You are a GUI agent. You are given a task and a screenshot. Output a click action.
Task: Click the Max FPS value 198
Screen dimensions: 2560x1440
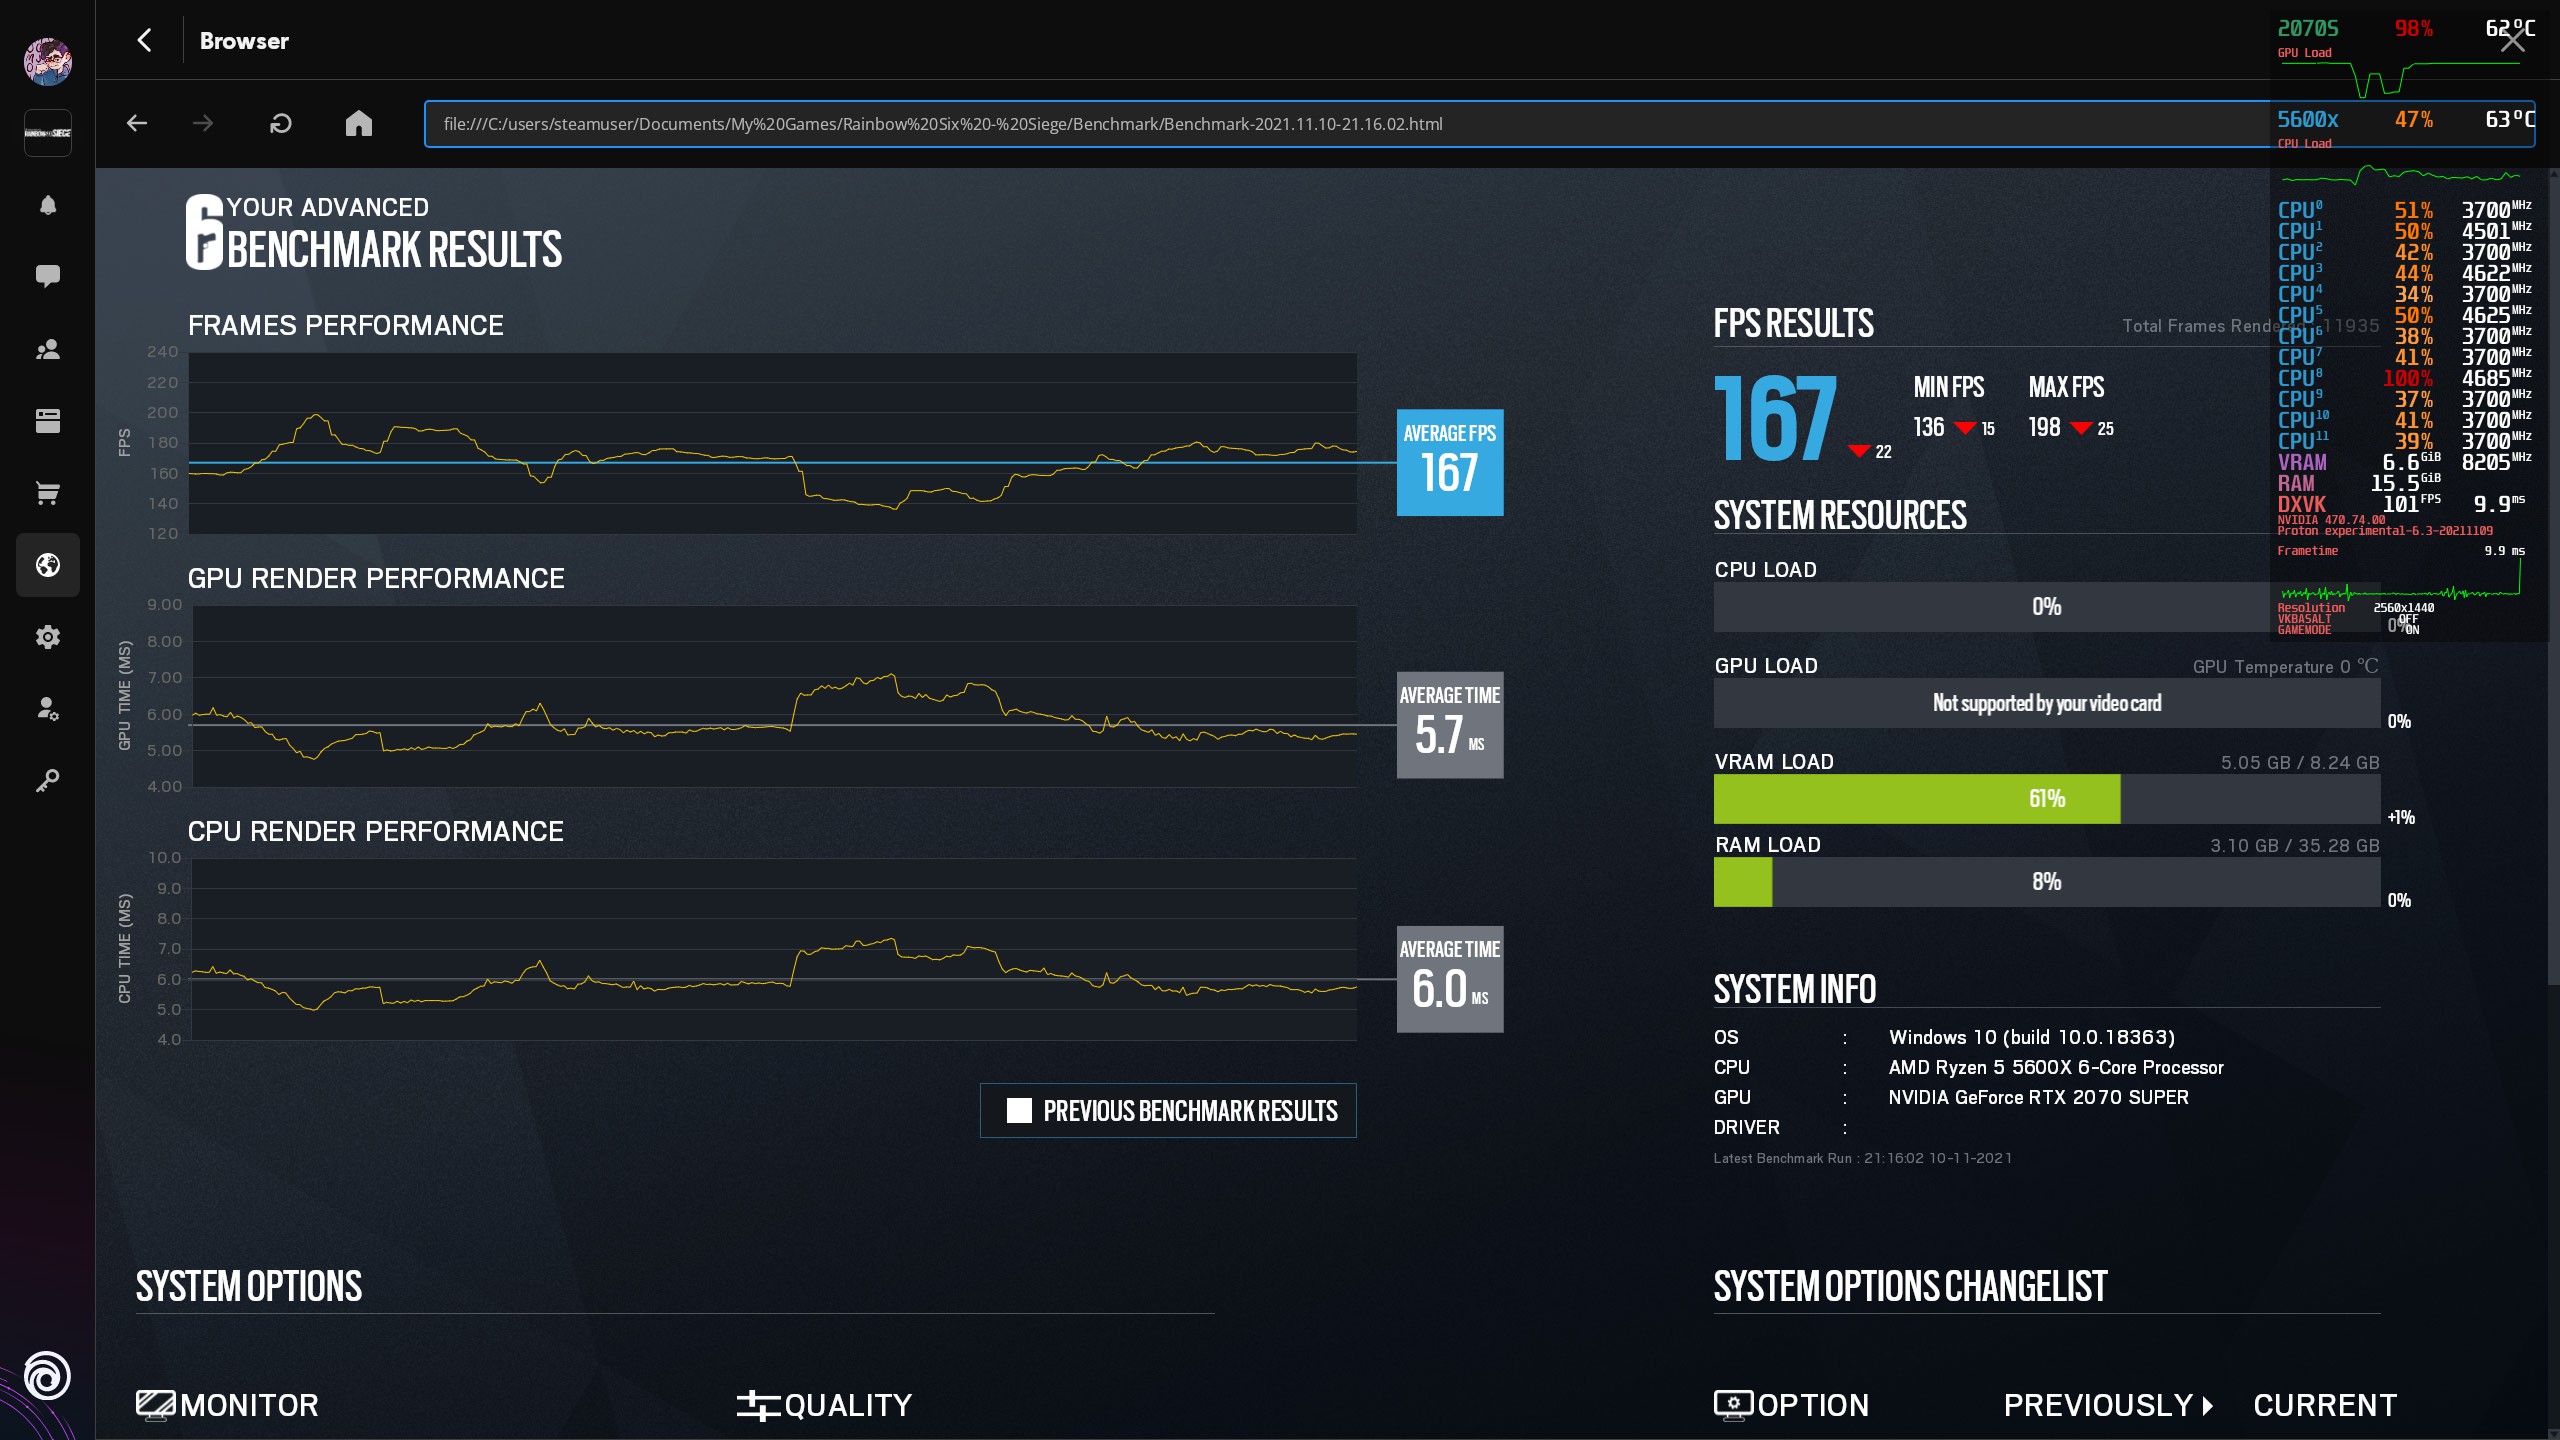2044,427
